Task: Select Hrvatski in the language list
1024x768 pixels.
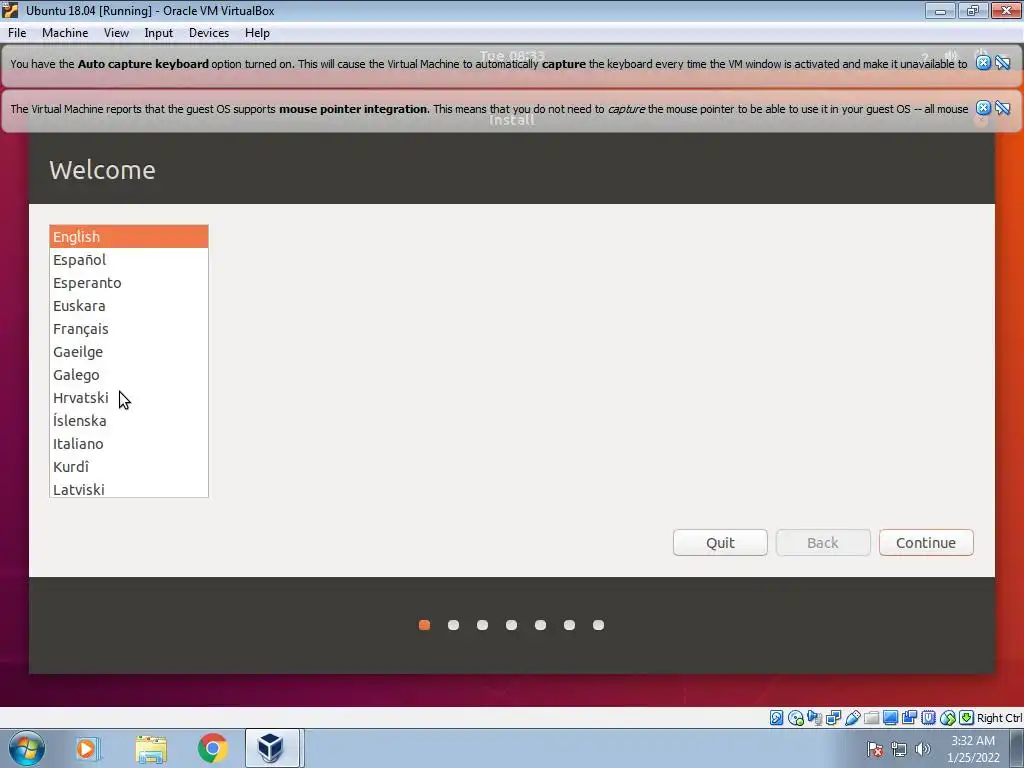Action: pos(129,398)
